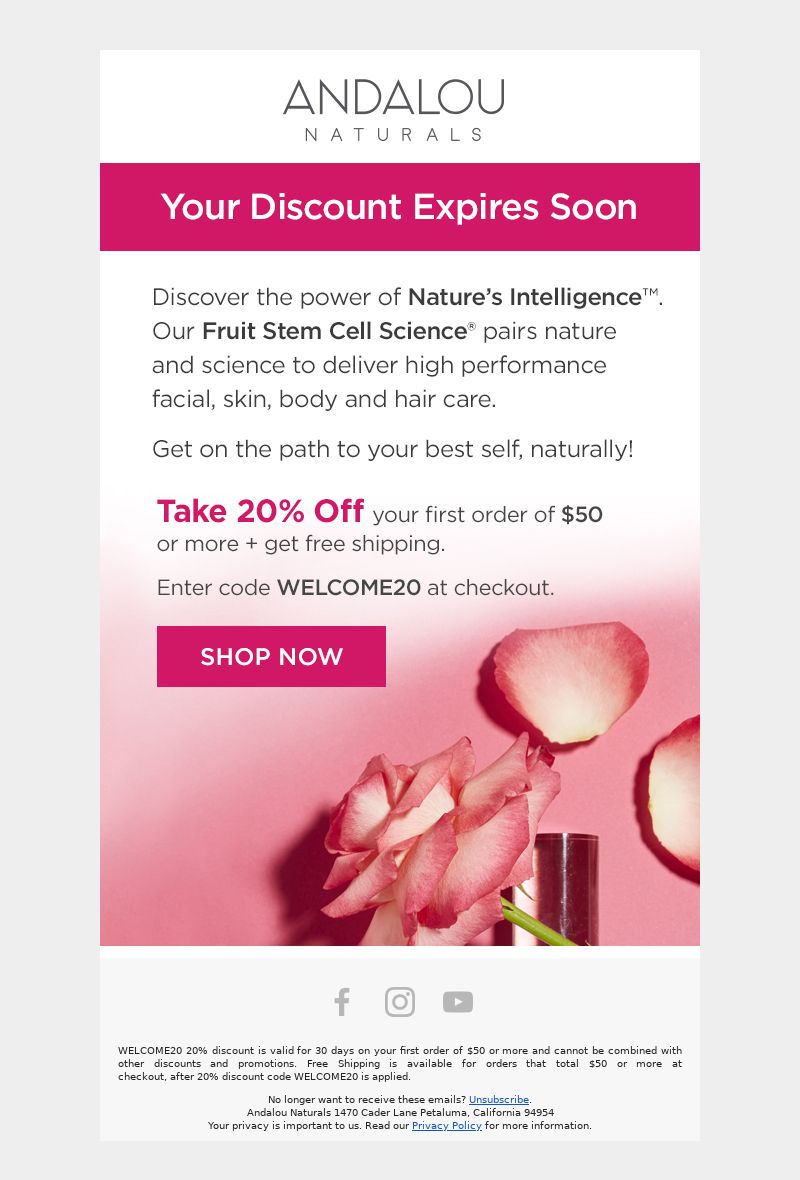
Task: Click the WELCOME20 code in checkout line
Action: (x=348, y=588)
